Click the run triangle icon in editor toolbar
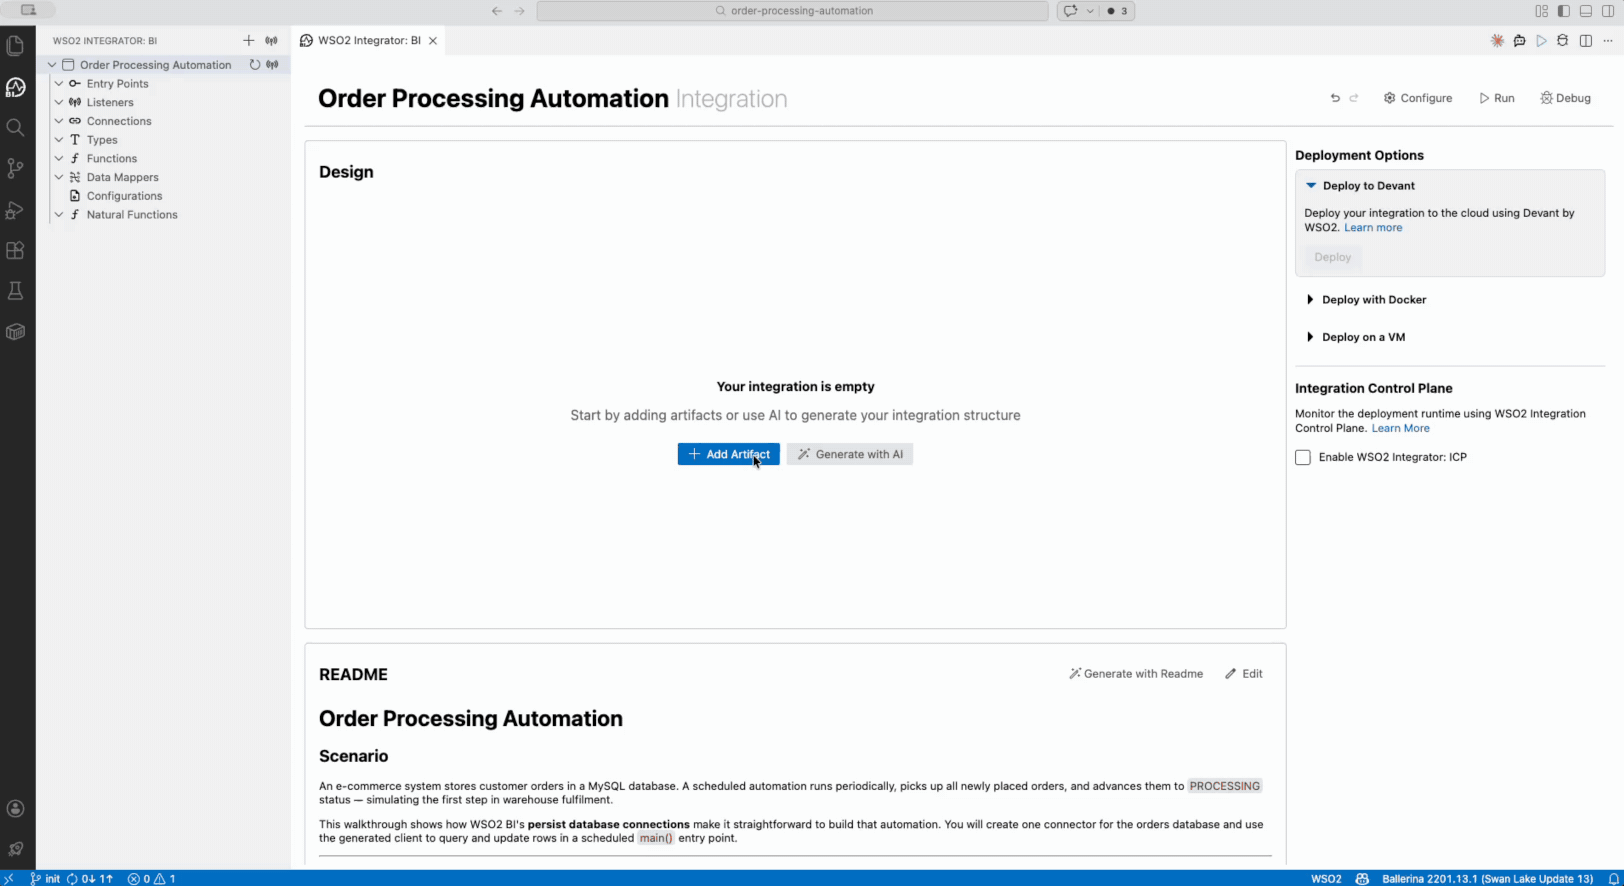The width and height of the screenshot is (1624, 886). (1541, 41)
